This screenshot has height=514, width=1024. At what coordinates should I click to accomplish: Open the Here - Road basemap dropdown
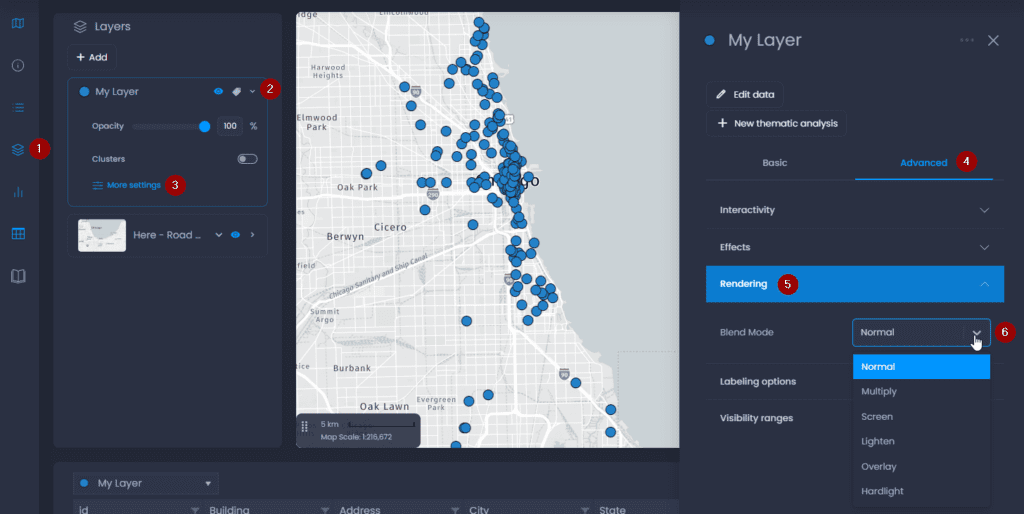pyautogui.click(x=219, y=235)
